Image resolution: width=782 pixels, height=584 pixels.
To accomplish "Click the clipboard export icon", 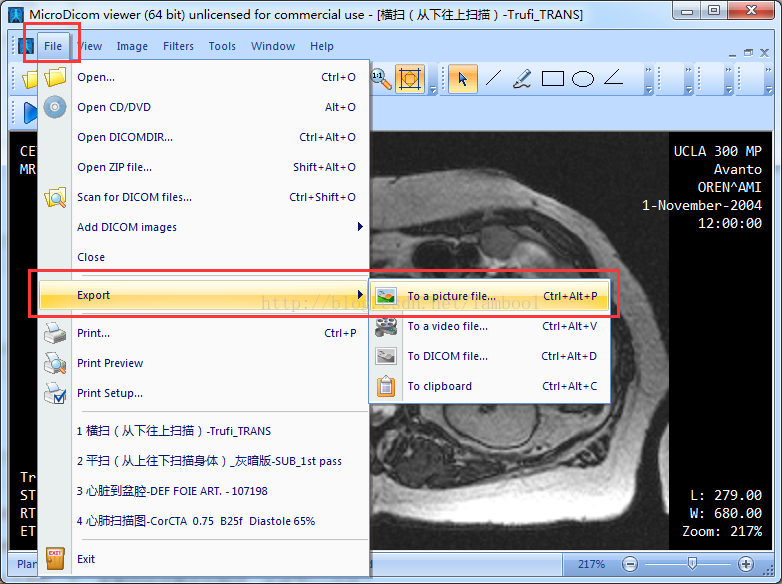I will point(386,386).
